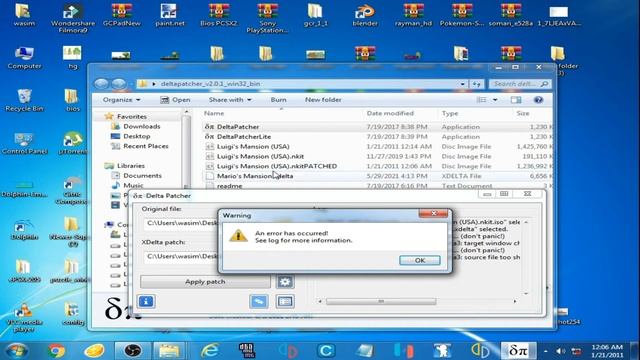
Task: Open the Share with dropdown
Action: (230, 100)
